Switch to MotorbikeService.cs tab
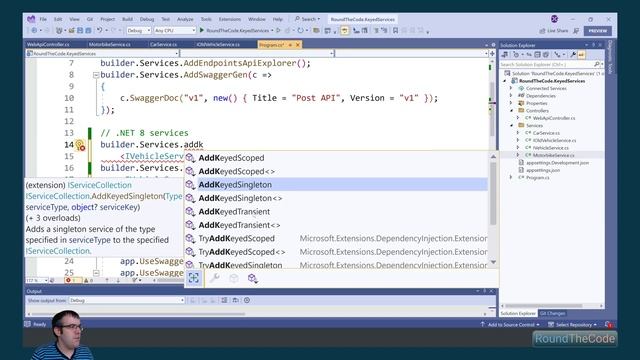 pyautogui.click(x=109, y=44)
